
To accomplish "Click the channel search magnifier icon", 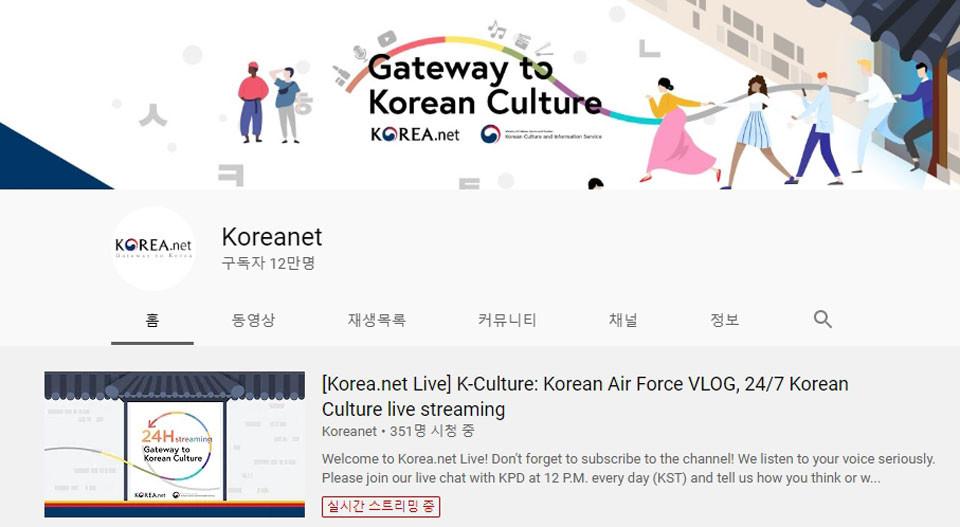I will pos(822,319).
